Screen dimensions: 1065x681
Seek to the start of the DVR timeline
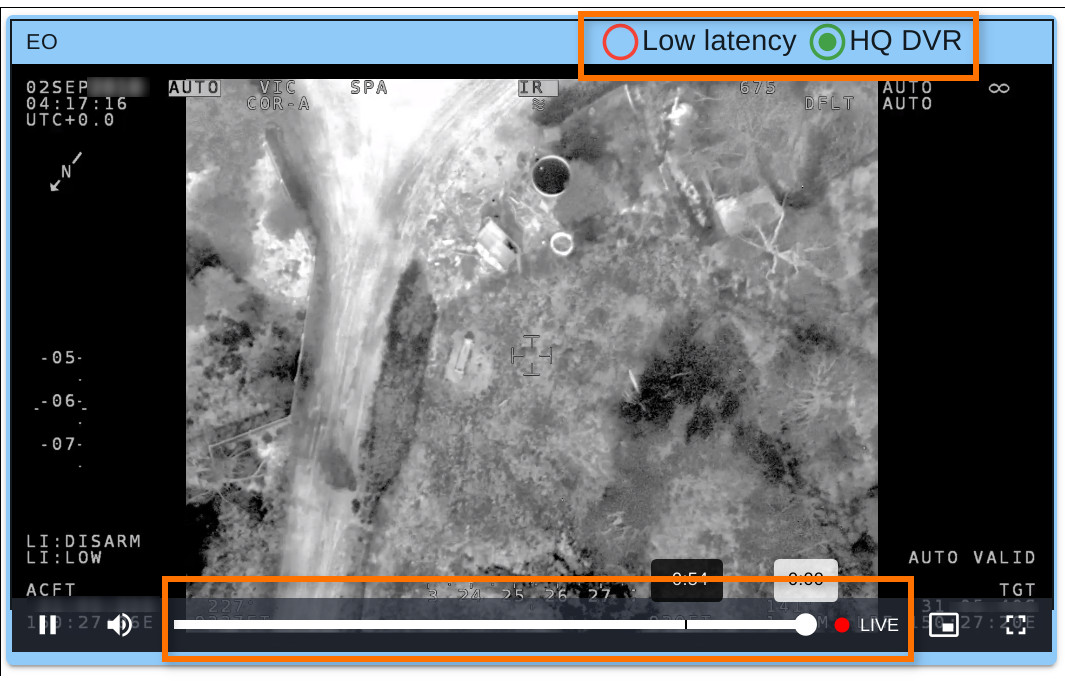pyautogui.click(x=176, y=625)
